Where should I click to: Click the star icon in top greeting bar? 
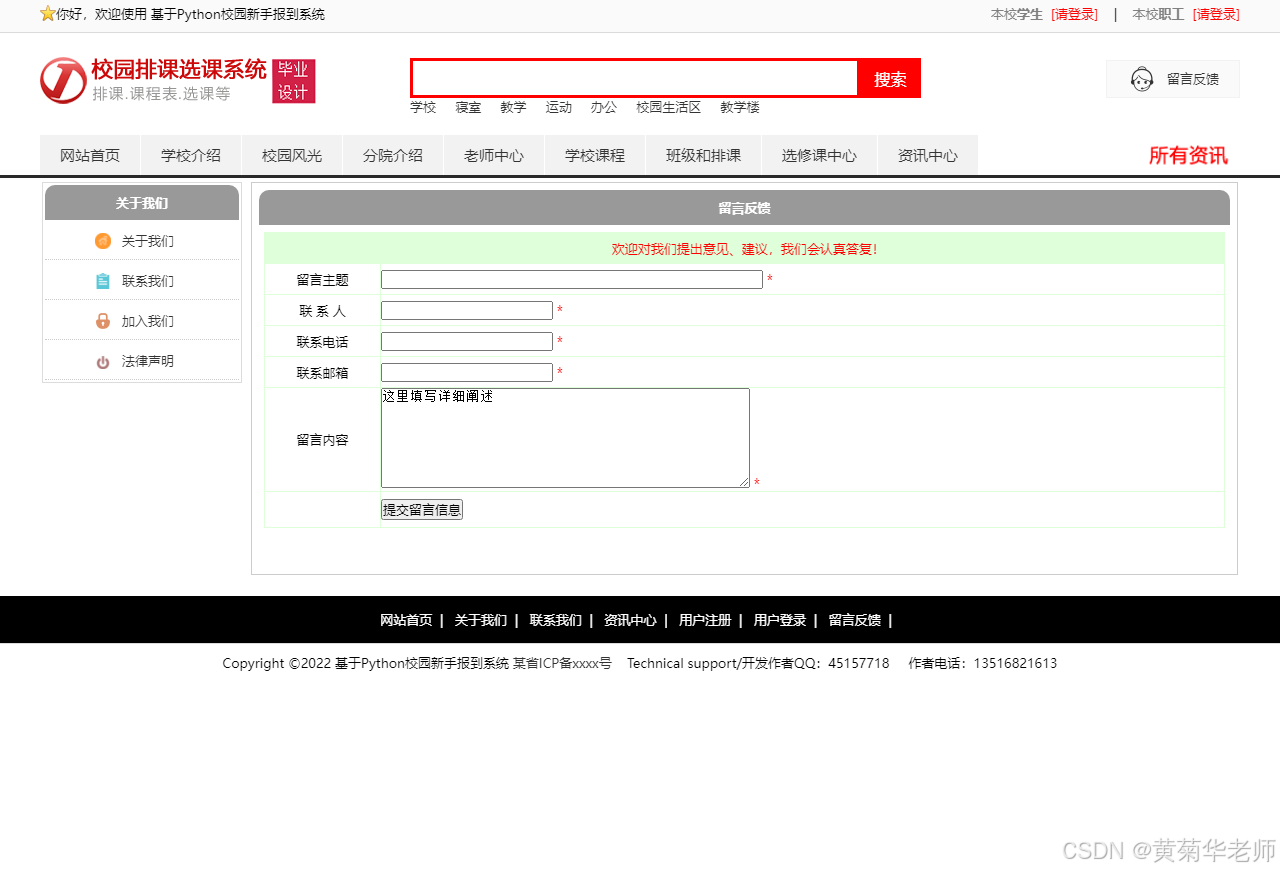click(x=47, y=14)
